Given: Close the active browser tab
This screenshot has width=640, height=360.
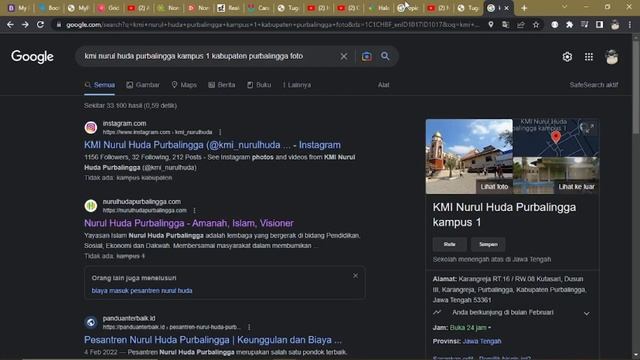Looking at the screenshot, I should coord(507,8).
